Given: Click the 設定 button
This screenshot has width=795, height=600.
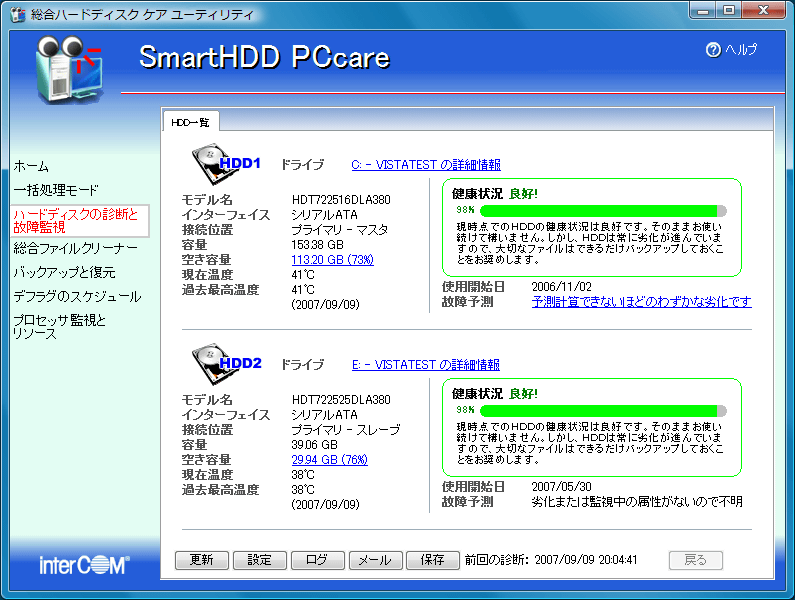Looking at the screenshot, I should 260,560.
